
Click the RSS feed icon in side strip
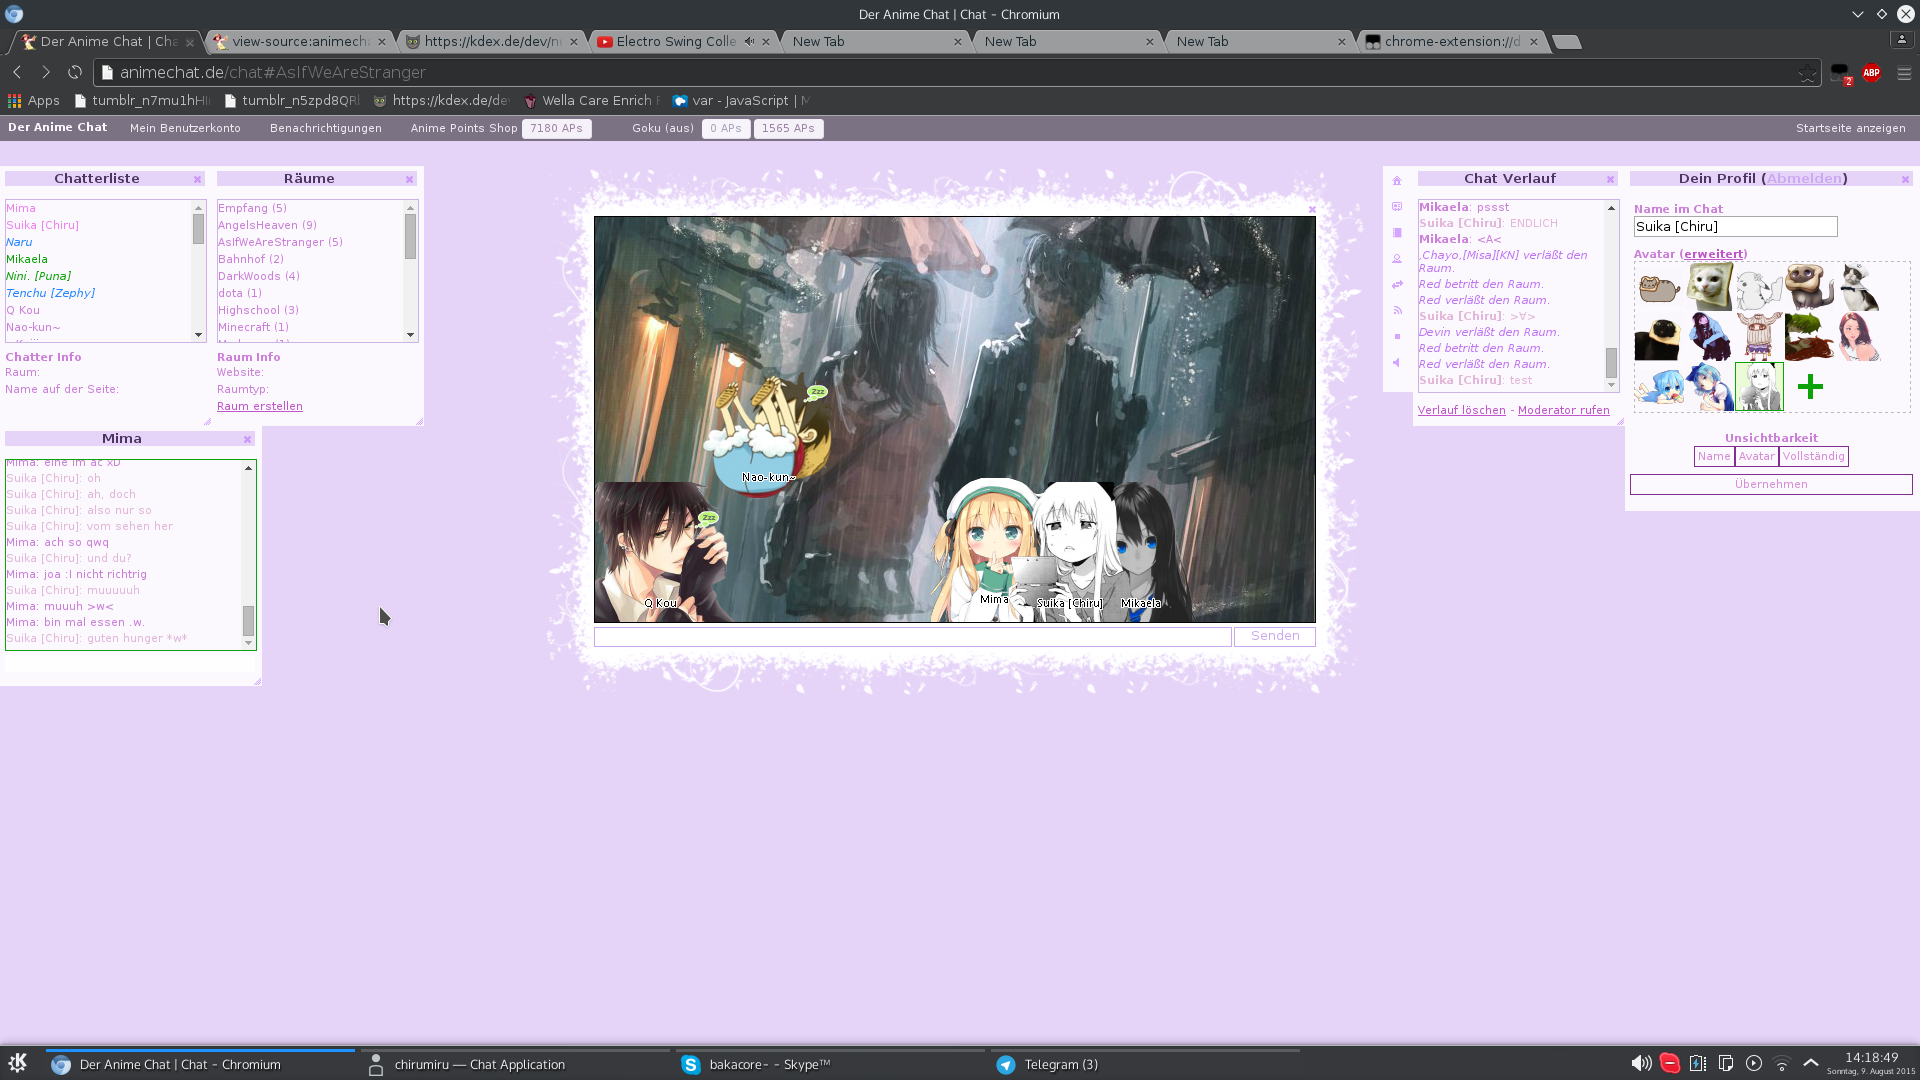pos(1397,311)
